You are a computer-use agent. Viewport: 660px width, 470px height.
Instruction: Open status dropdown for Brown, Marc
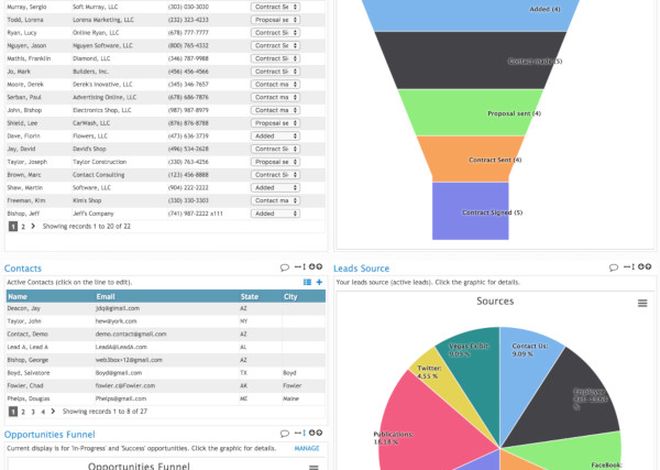275,175
